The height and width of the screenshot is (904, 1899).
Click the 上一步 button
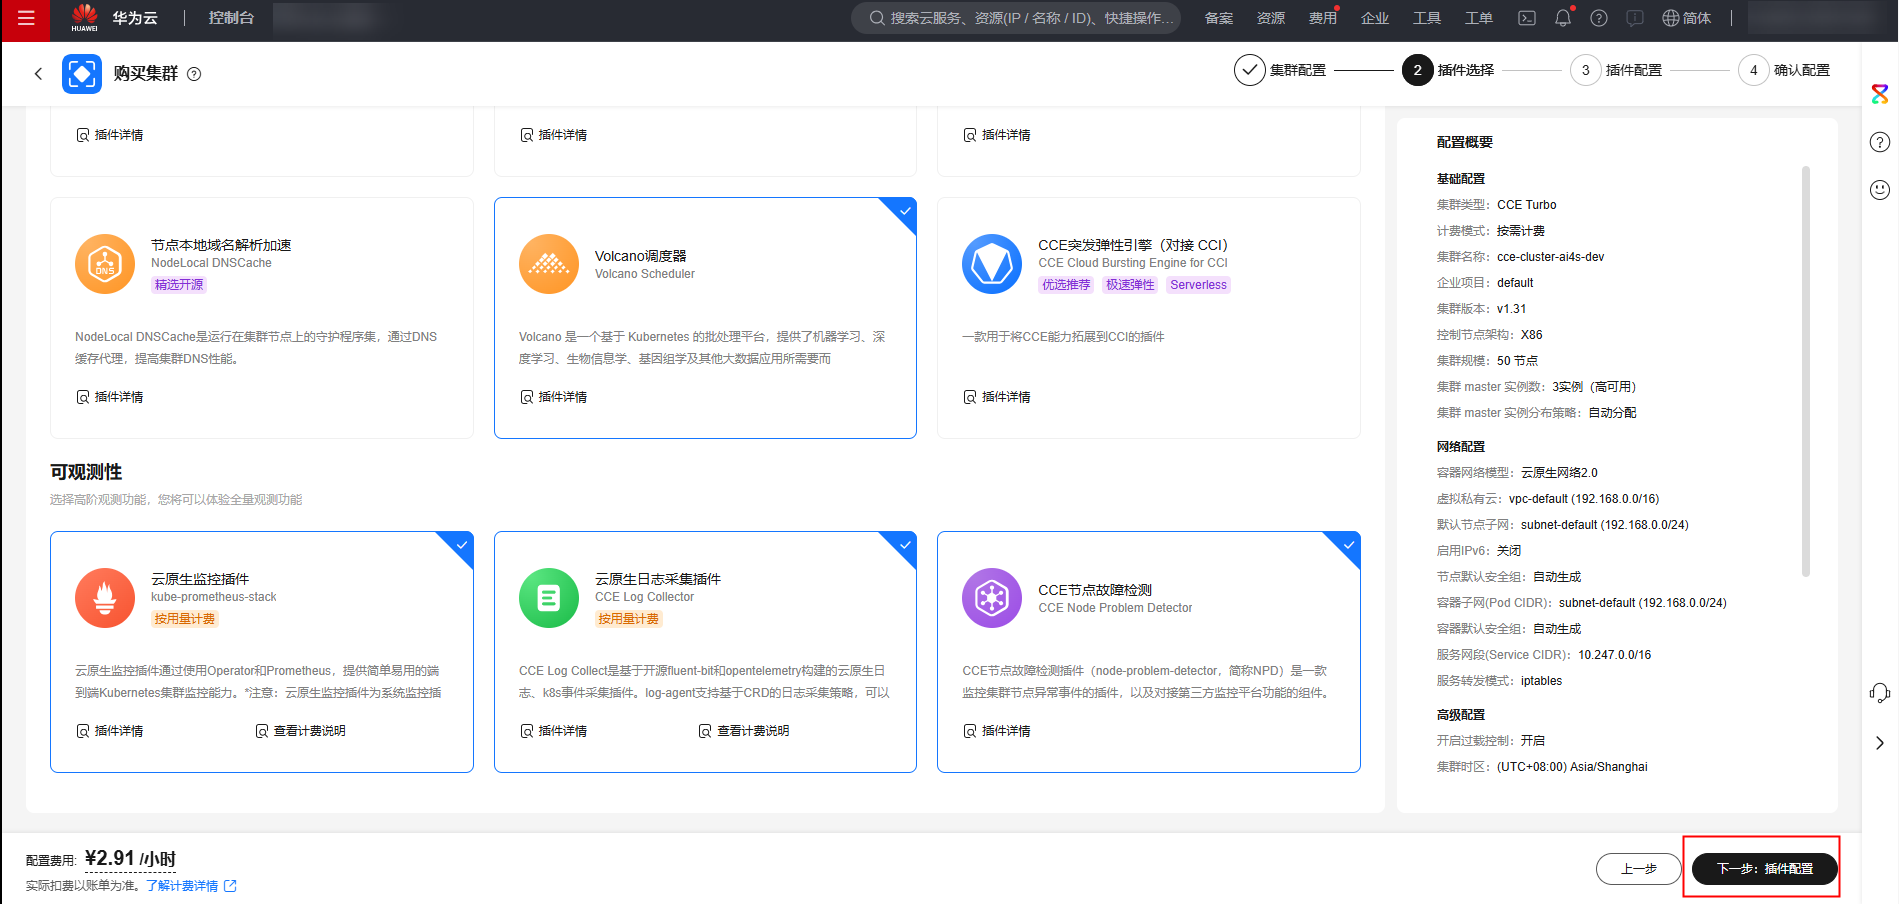click(x=1639, y=869)
